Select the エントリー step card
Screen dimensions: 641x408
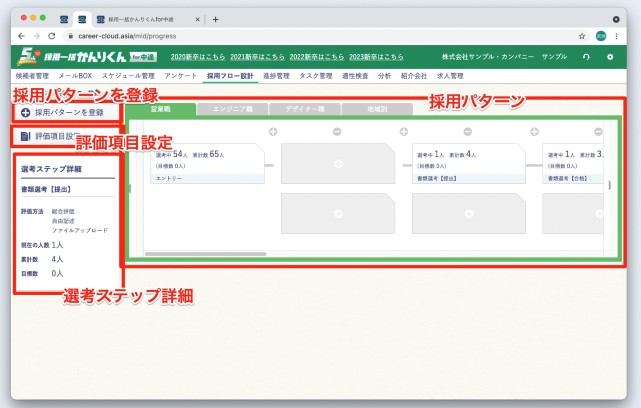207,164
